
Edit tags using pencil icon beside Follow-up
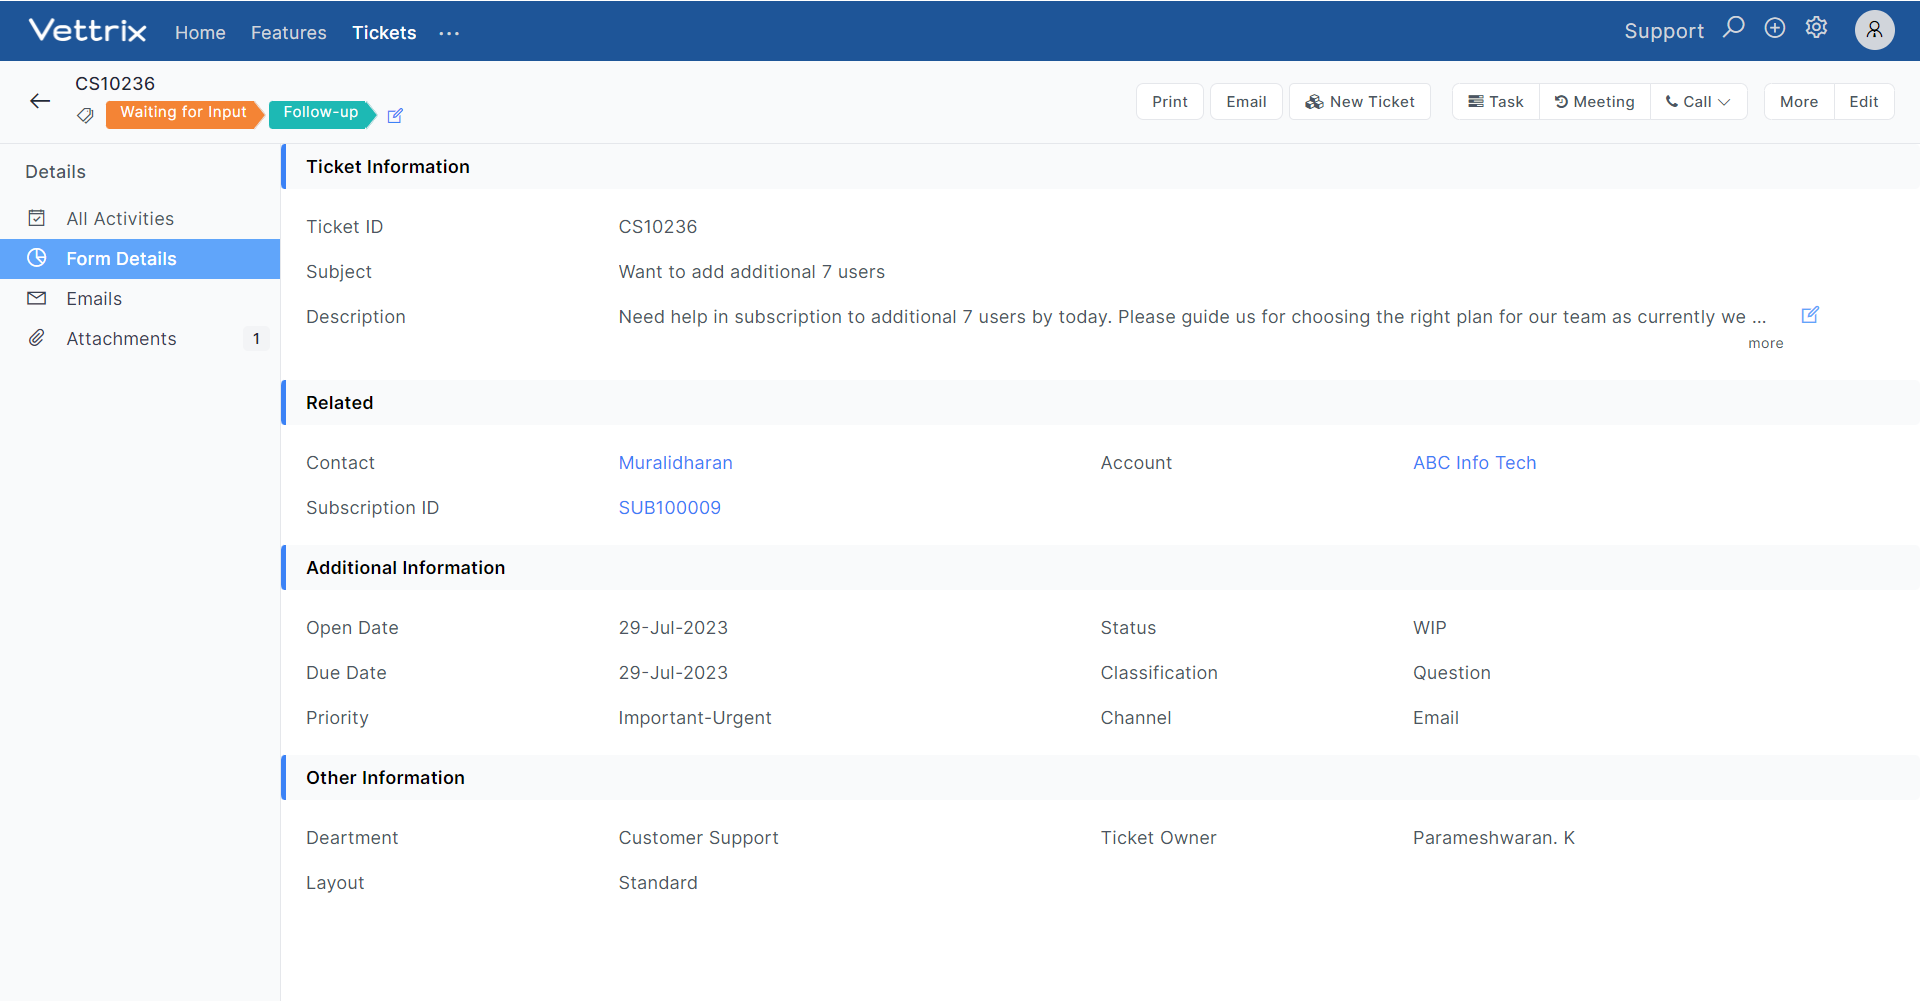(395, 116)
